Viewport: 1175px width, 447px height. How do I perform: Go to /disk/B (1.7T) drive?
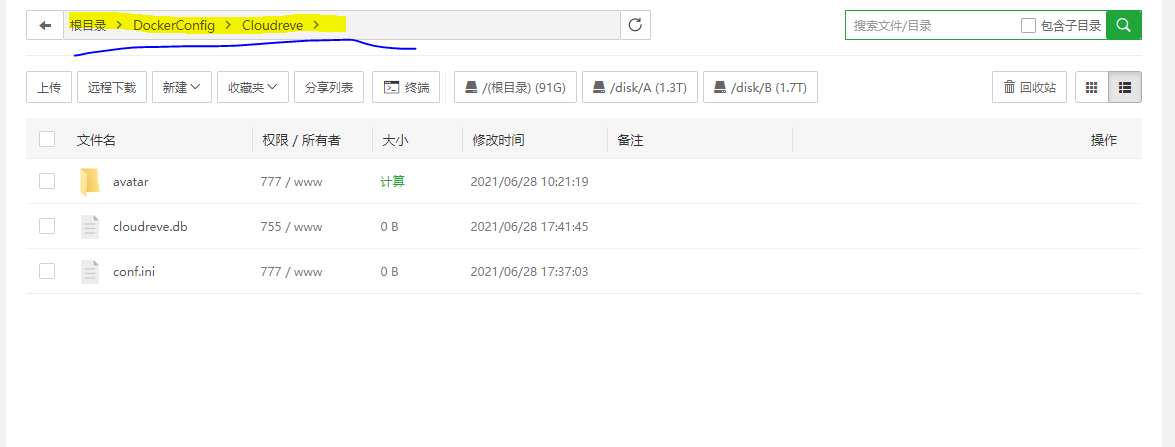[x=761, y=87]
